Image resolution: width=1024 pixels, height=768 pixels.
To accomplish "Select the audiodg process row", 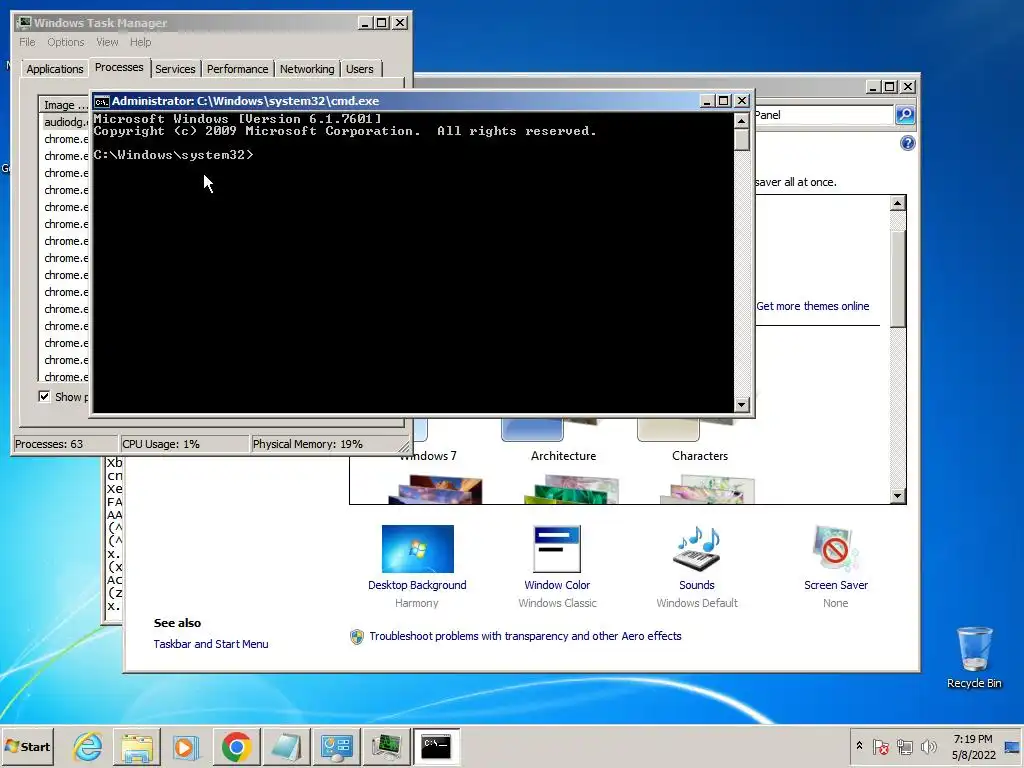I will (65, 122).
